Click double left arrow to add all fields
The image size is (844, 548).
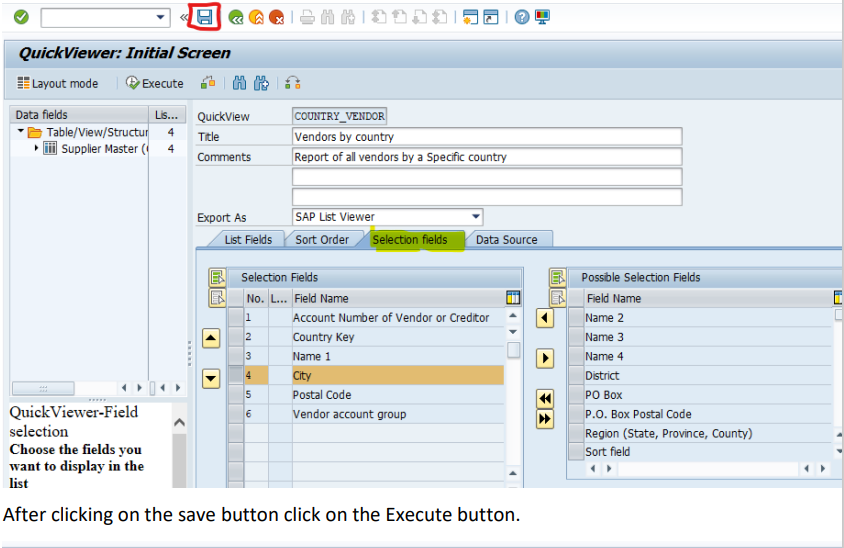[545, 399]
